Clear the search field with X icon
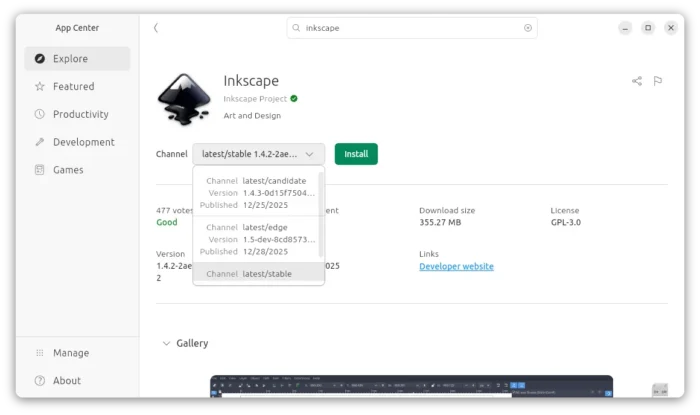The height and width of the screenshot is (415, 700). (x=528, y=28)
